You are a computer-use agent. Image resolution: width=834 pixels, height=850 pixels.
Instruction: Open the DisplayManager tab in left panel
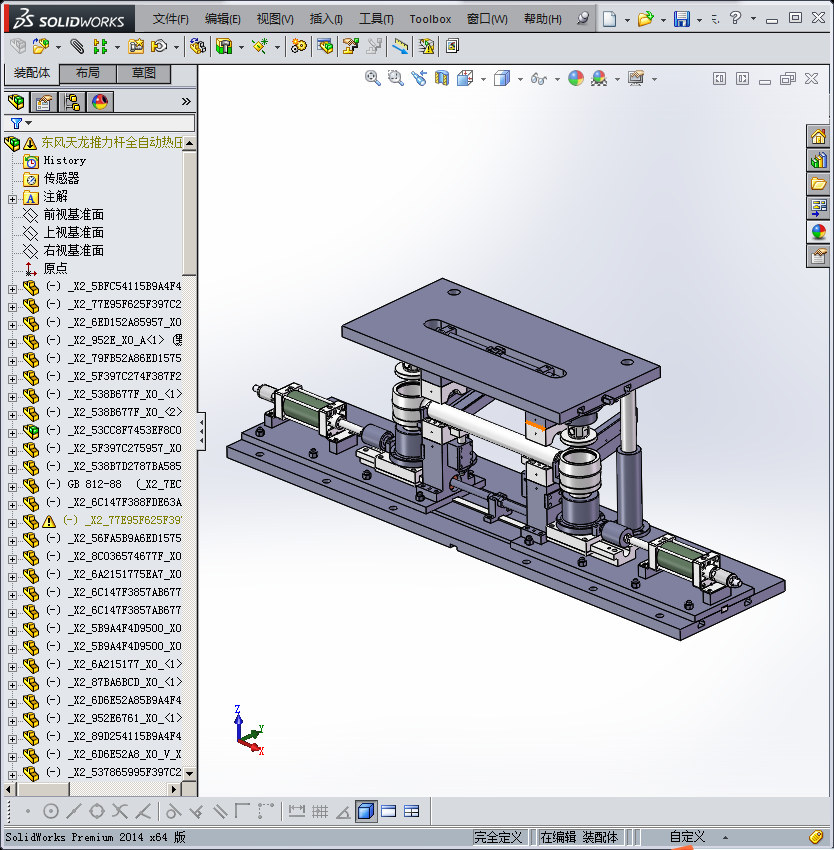[99, 102]
